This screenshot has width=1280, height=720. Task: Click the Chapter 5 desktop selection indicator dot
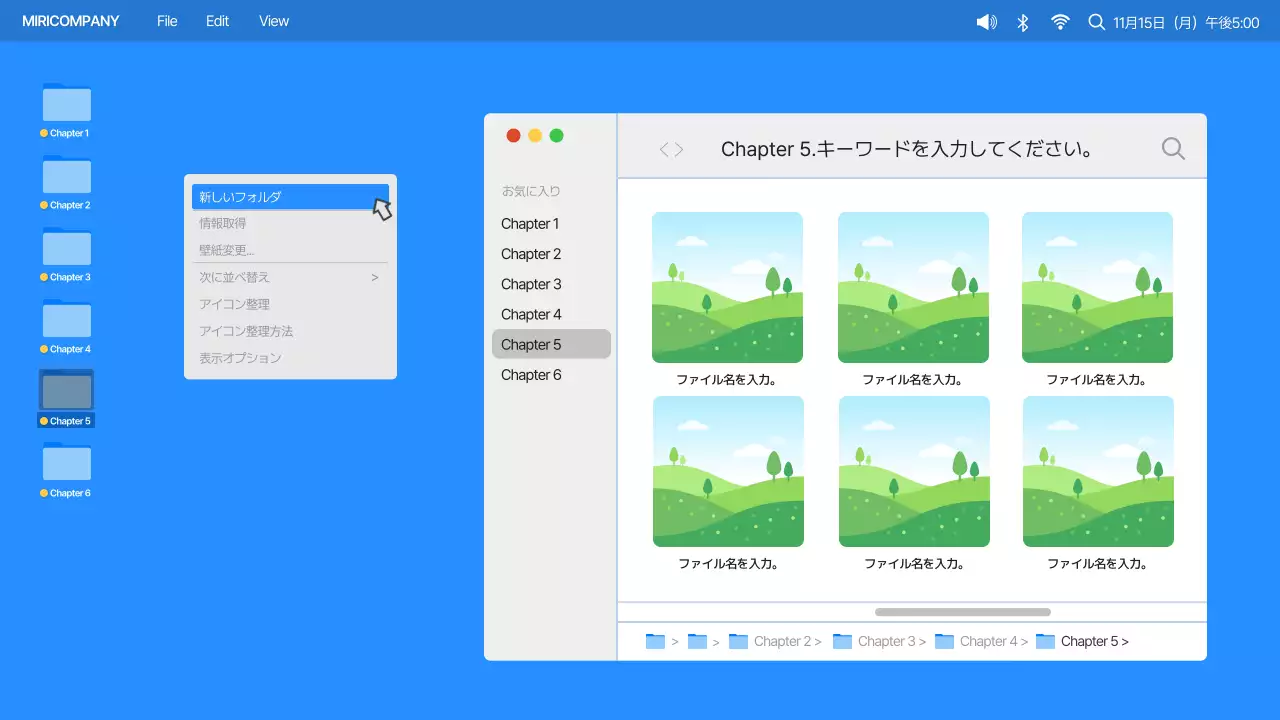44,421
